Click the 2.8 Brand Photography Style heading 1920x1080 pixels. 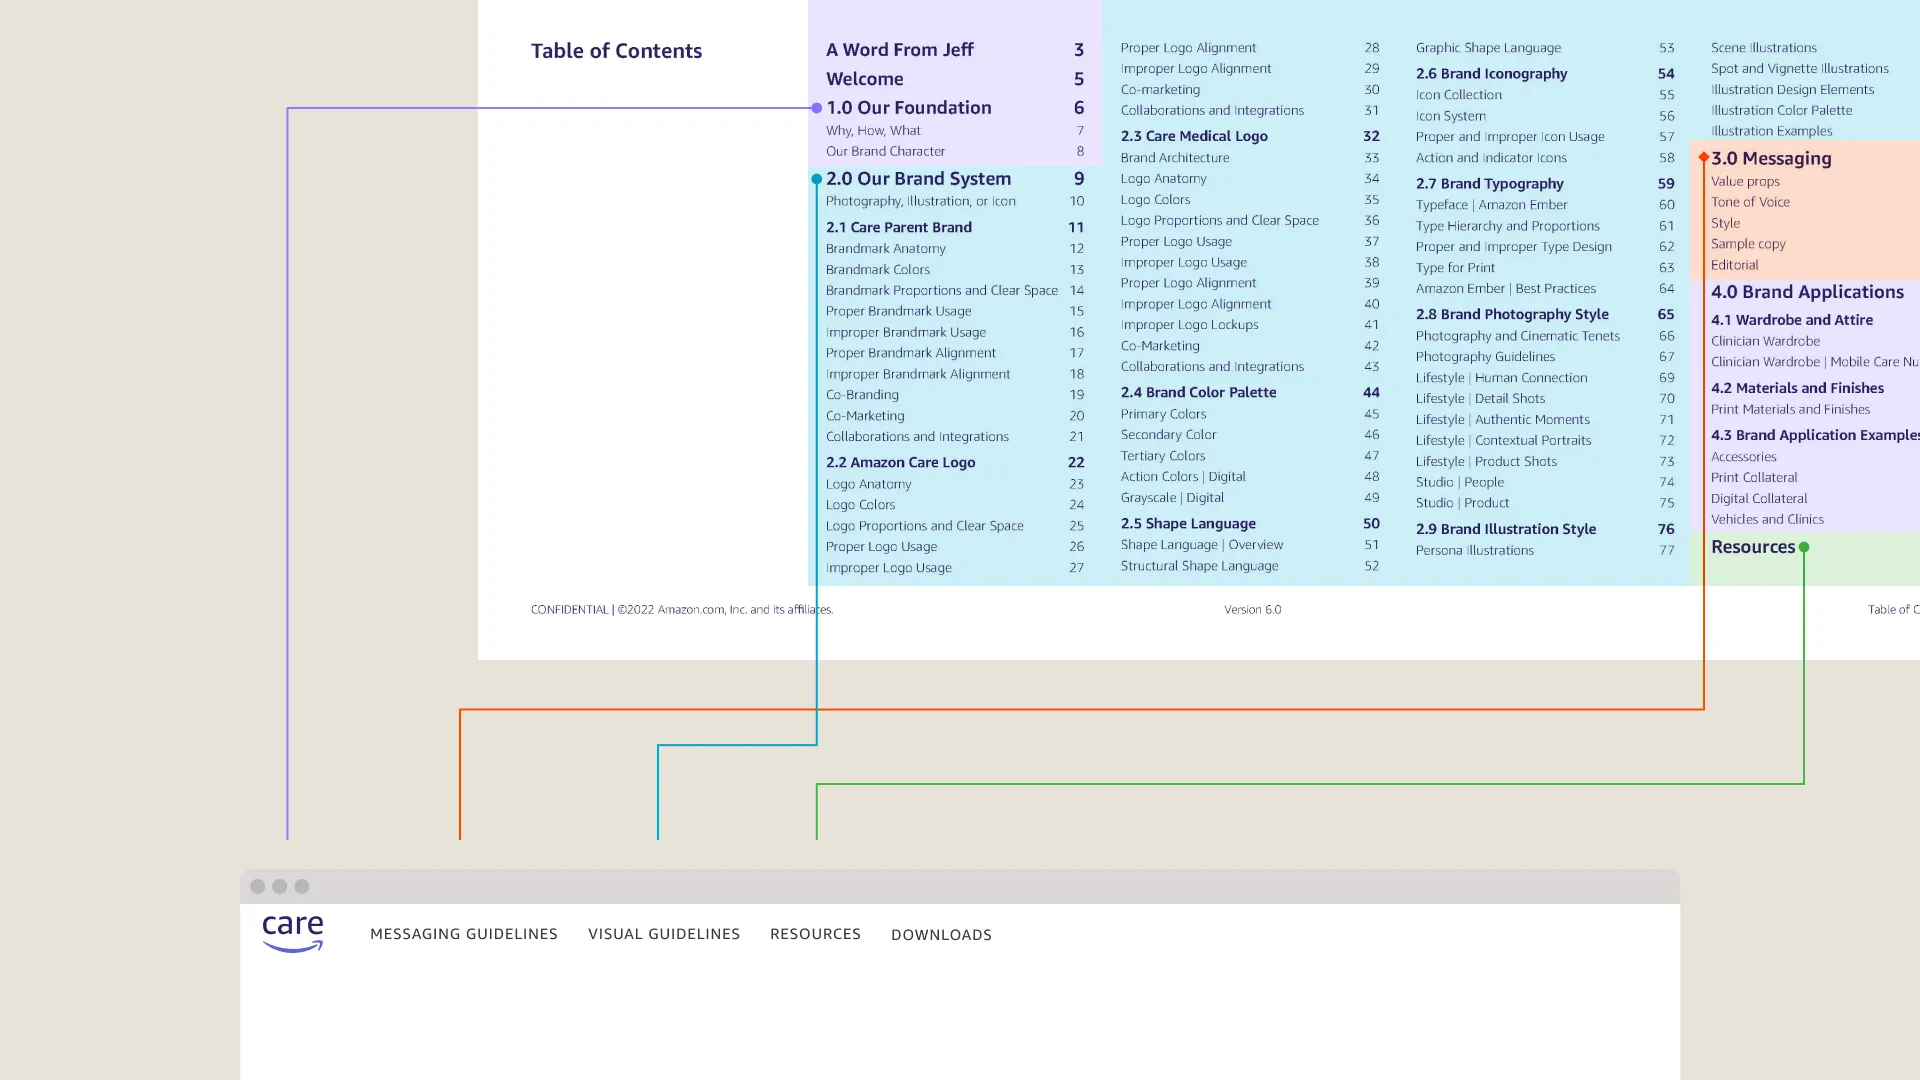[1511, 314]
